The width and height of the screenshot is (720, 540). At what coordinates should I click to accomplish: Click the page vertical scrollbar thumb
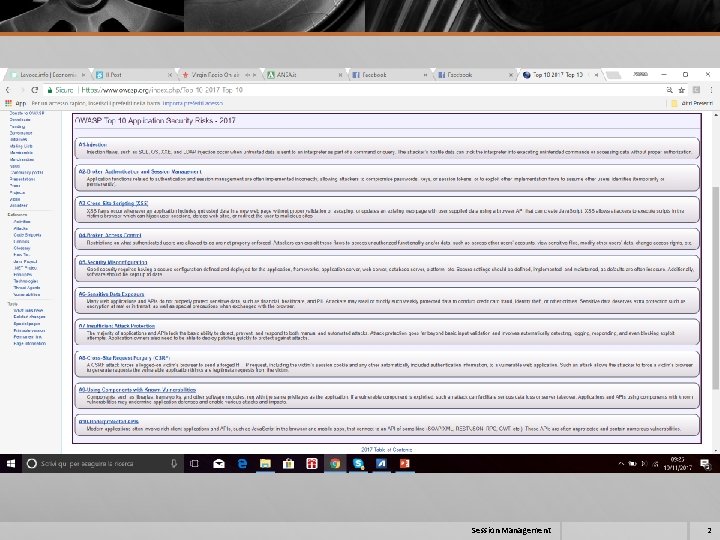pos(716,288)
